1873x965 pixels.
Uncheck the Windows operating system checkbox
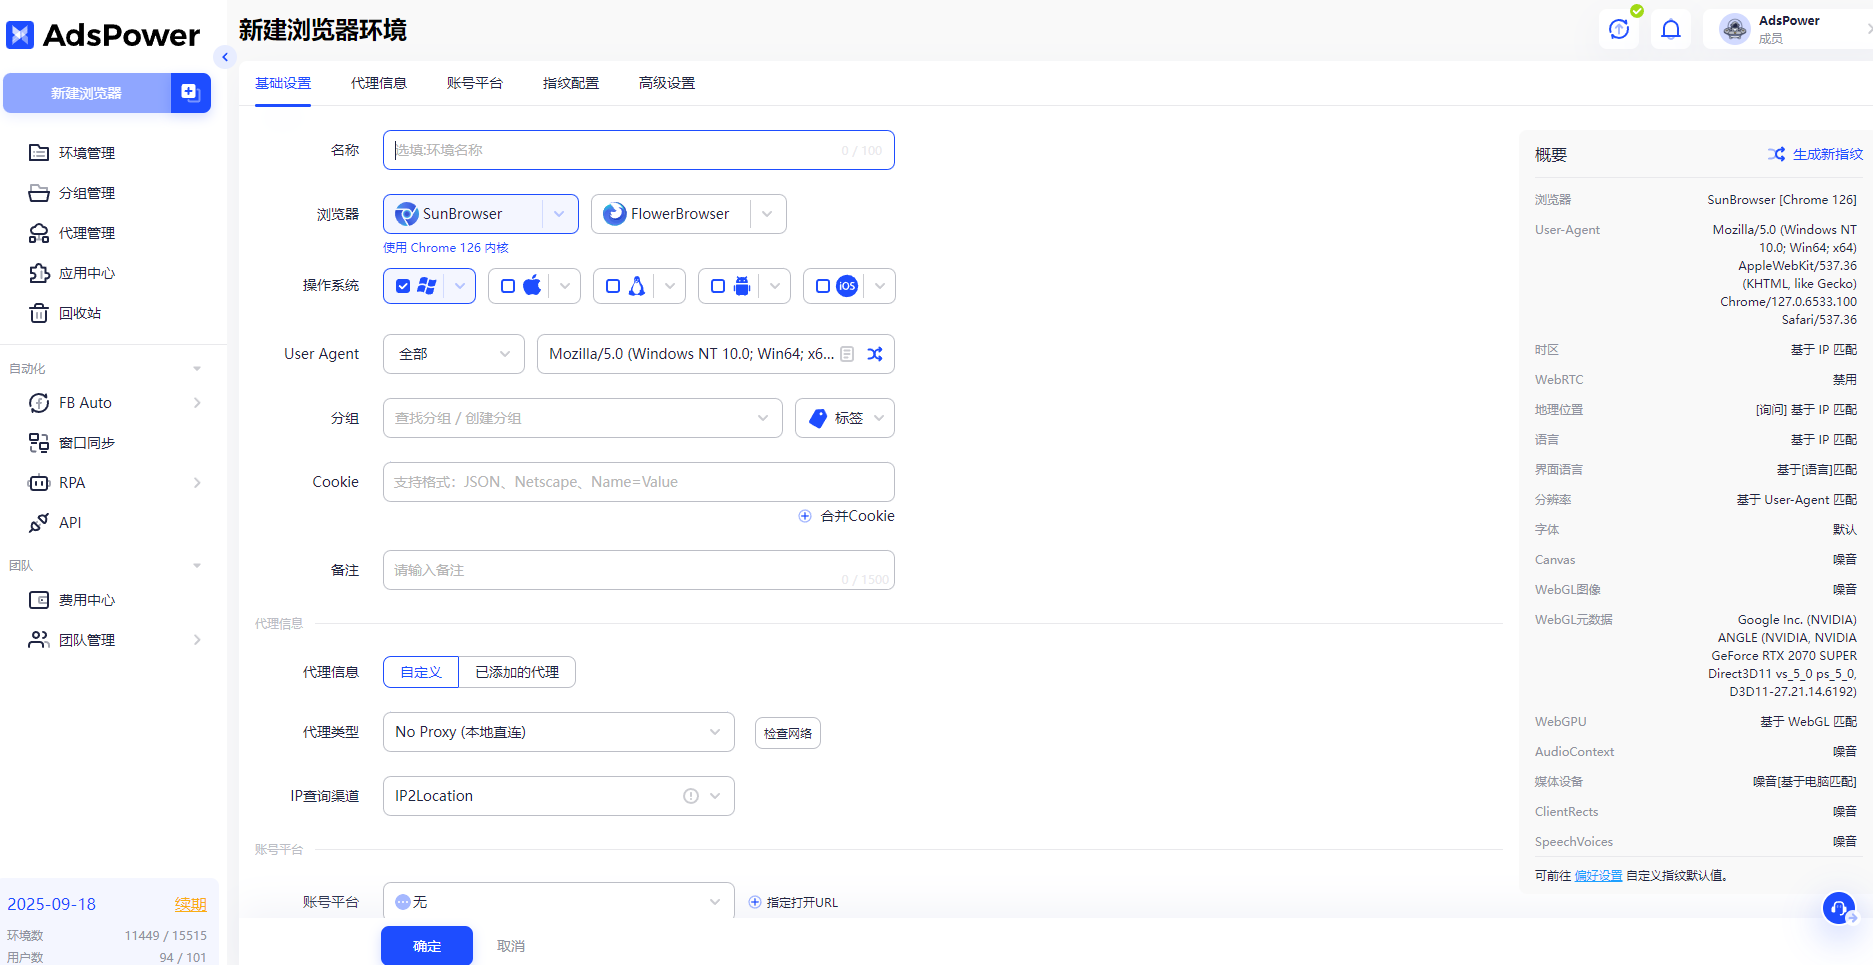click(403, 286)
